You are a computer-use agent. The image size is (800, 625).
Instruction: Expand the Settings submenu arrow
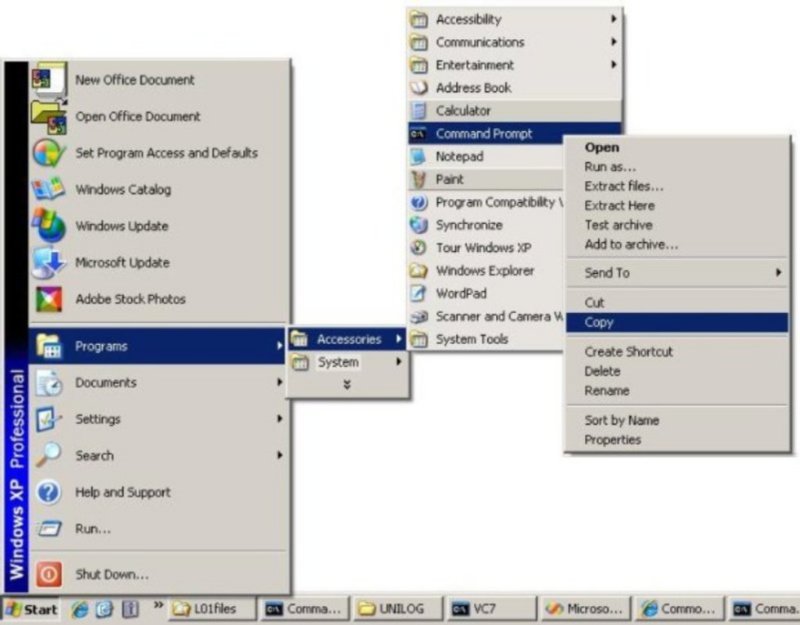tap(279, 419)
